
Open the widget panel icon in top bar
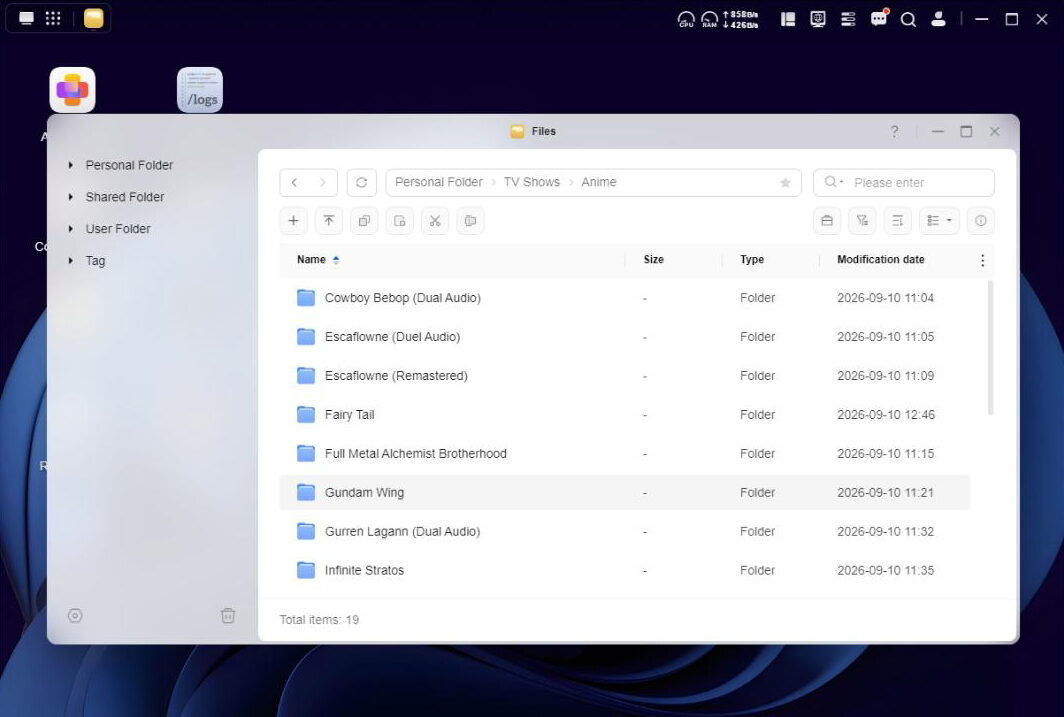coord(788,19)
